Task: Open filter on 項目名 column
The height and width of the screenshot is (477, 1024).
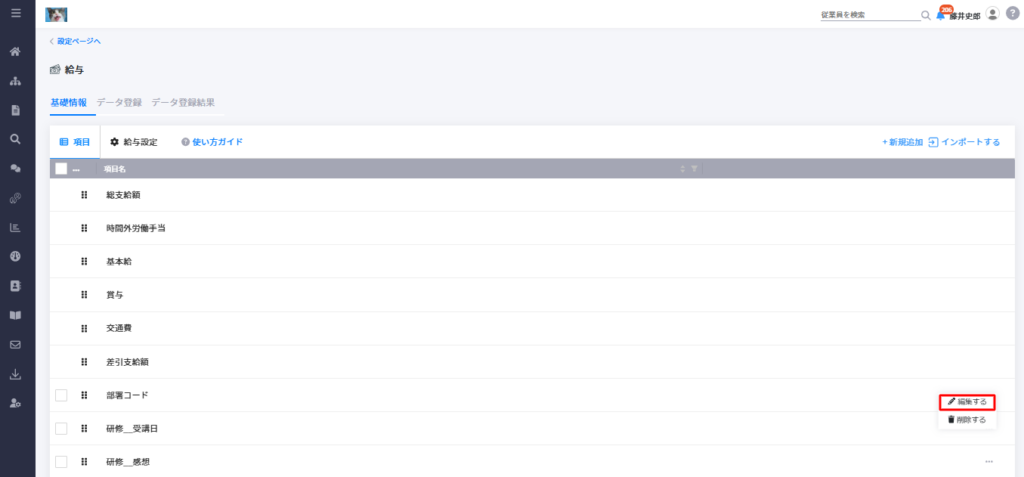Action: 694,169
